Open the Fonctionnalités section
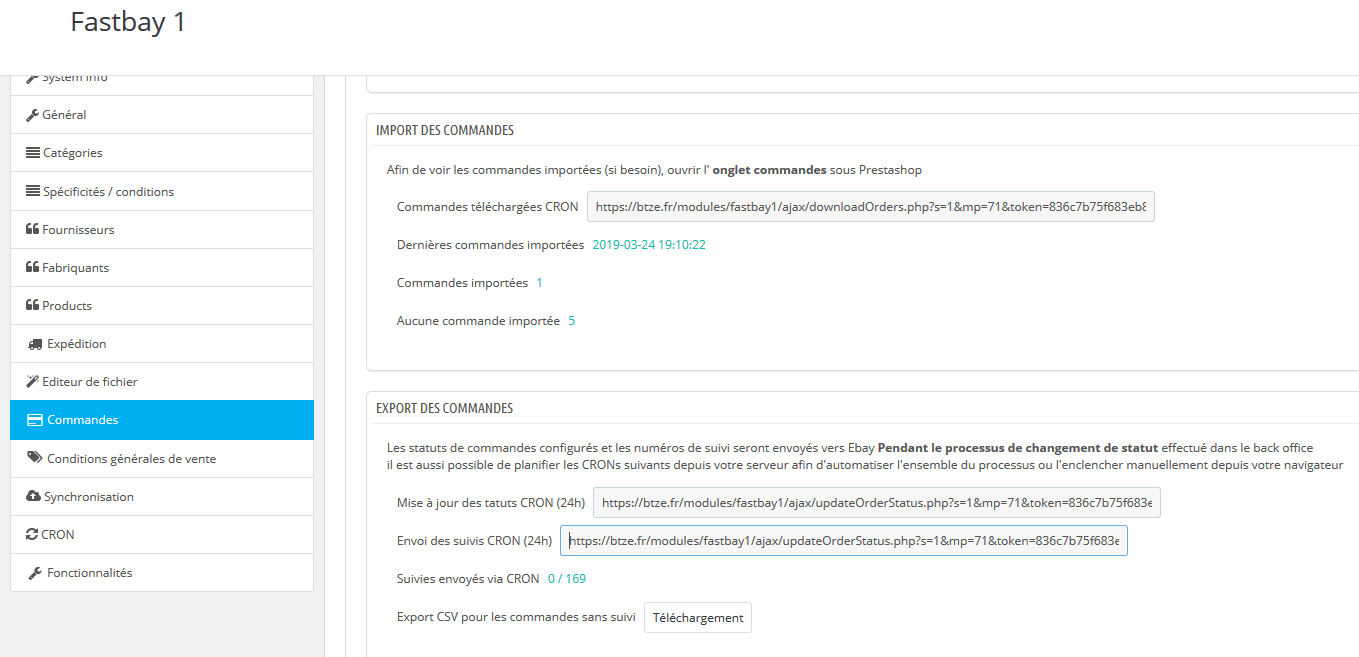 pos(162,573)
